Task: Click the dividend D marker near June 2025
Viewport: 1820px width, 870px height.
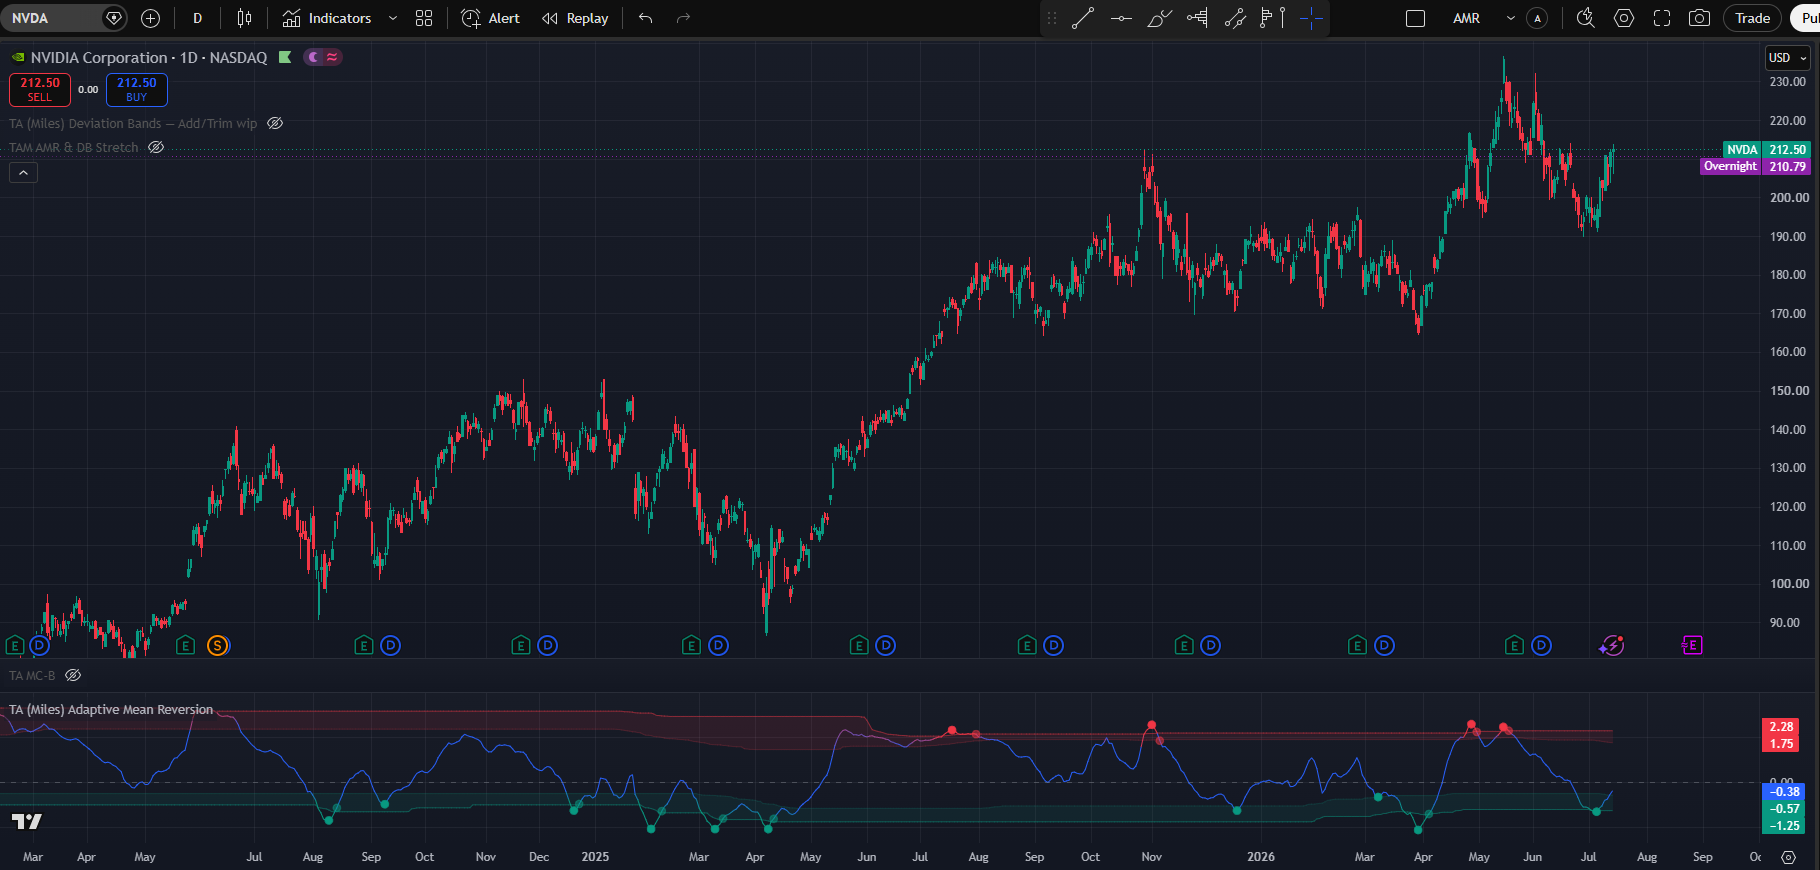Action: tap(885, 645)
